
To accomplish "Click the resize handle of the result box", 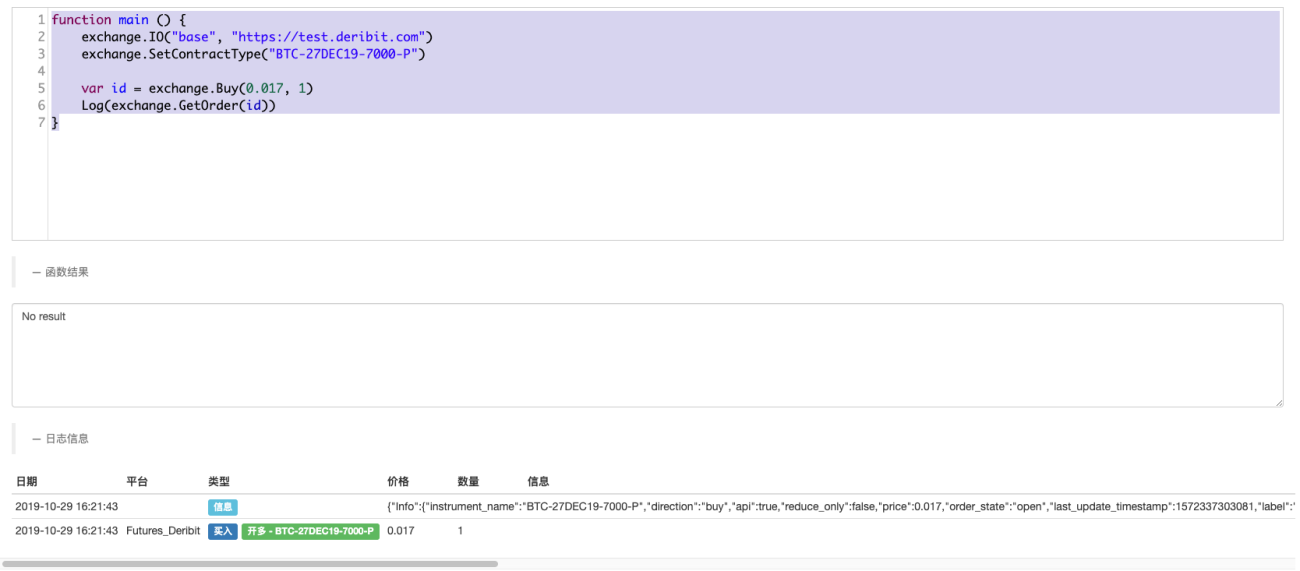I will coord(1277,401).
